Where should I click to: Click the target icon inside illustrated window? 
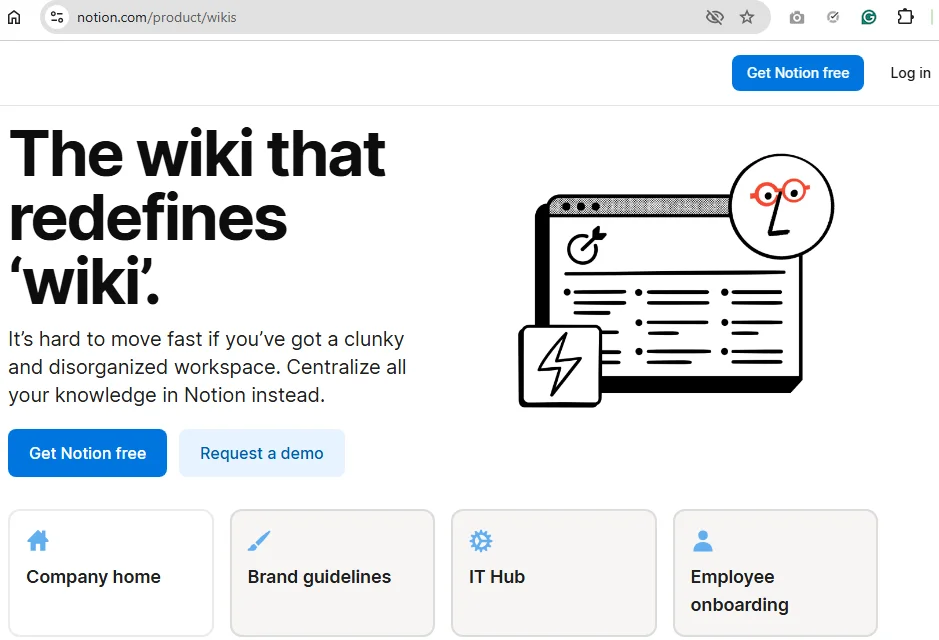pos(586,245)
